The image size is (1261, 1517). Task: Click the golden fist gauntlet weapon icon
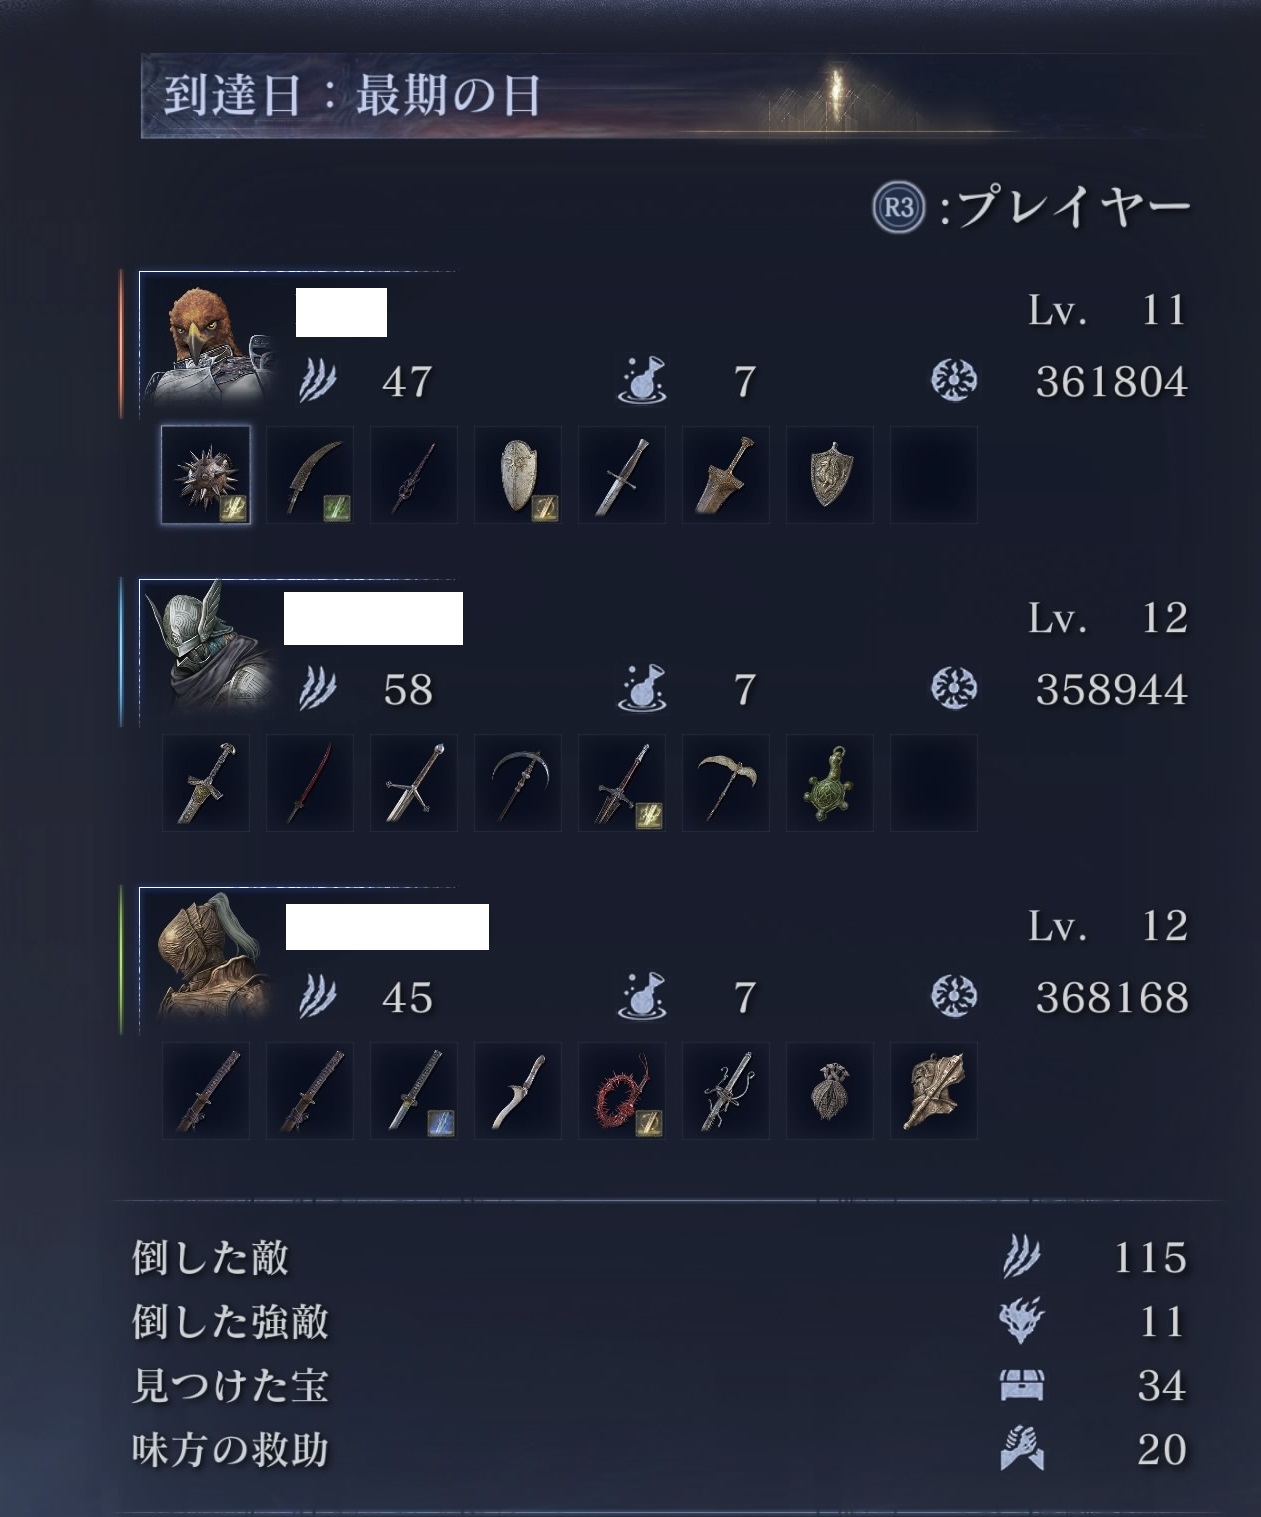pos(934,1091)
